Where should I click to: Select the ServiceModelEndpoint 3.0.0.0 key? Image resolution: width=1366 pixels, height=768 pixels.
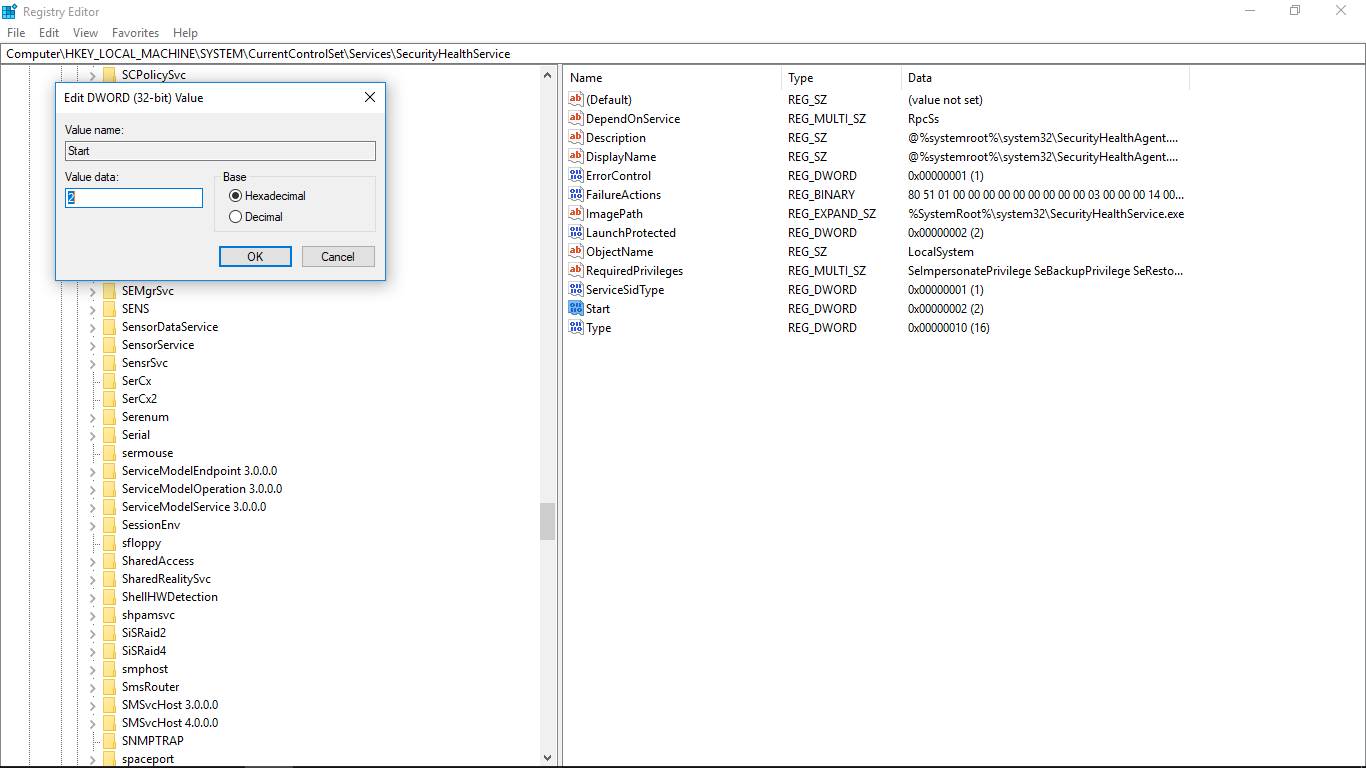(199, 471)
